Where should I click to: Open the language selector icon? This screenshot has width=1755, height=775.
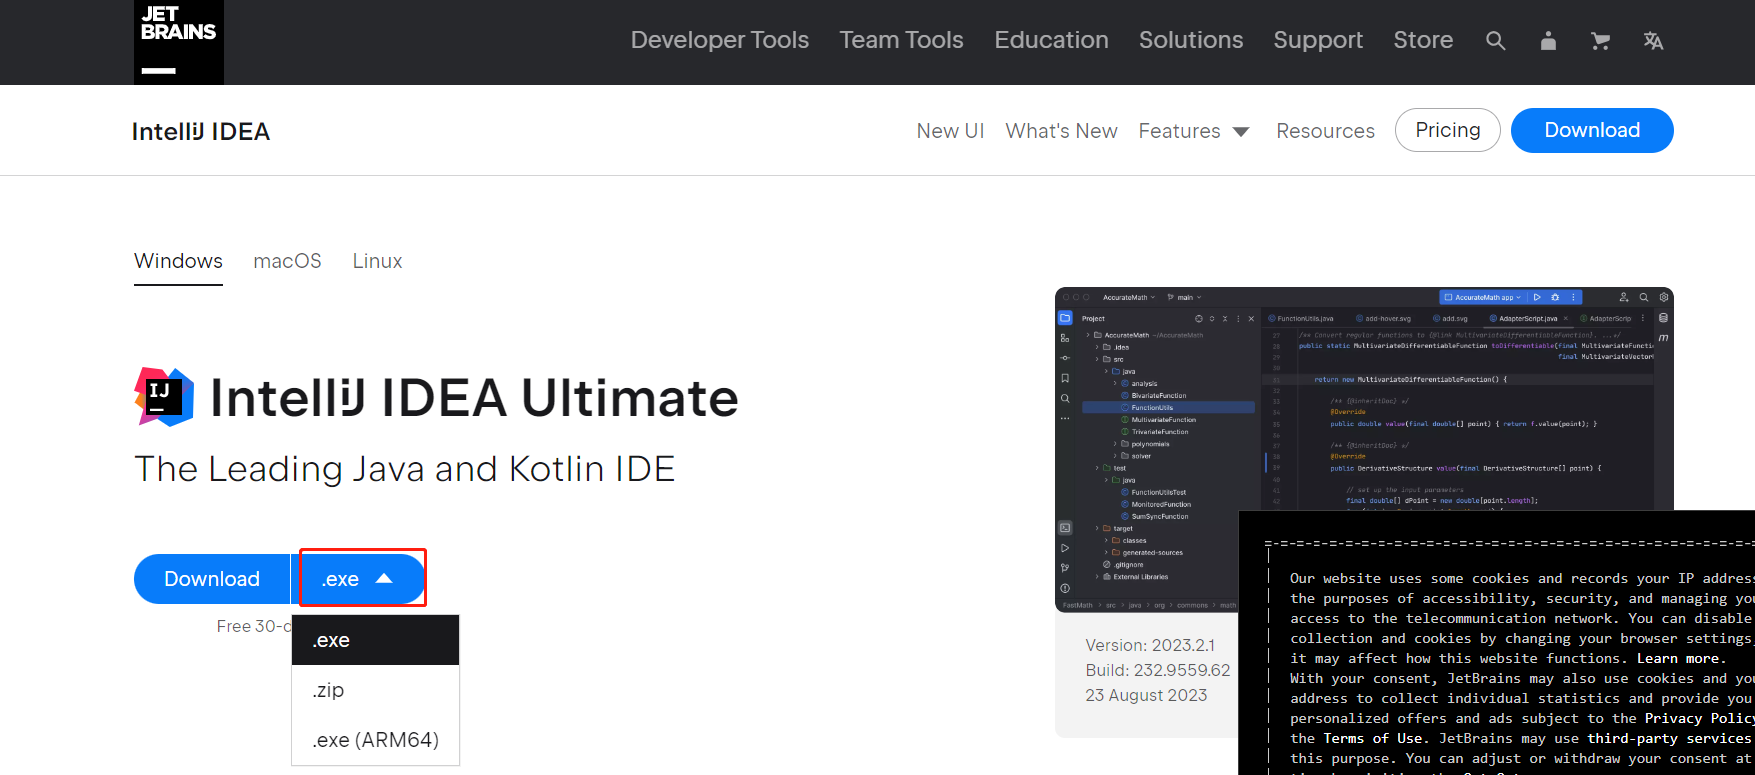tap(1653, 41)
